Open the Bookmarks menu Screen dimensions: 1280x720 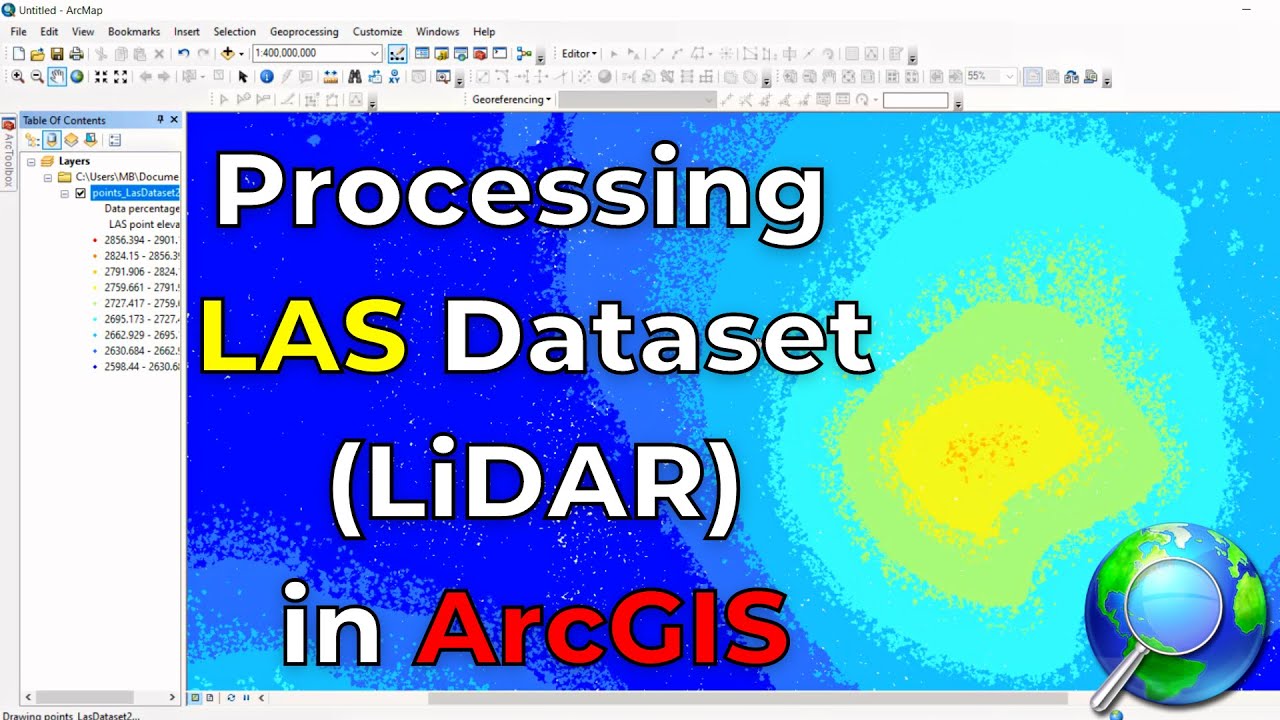(133, 32)
